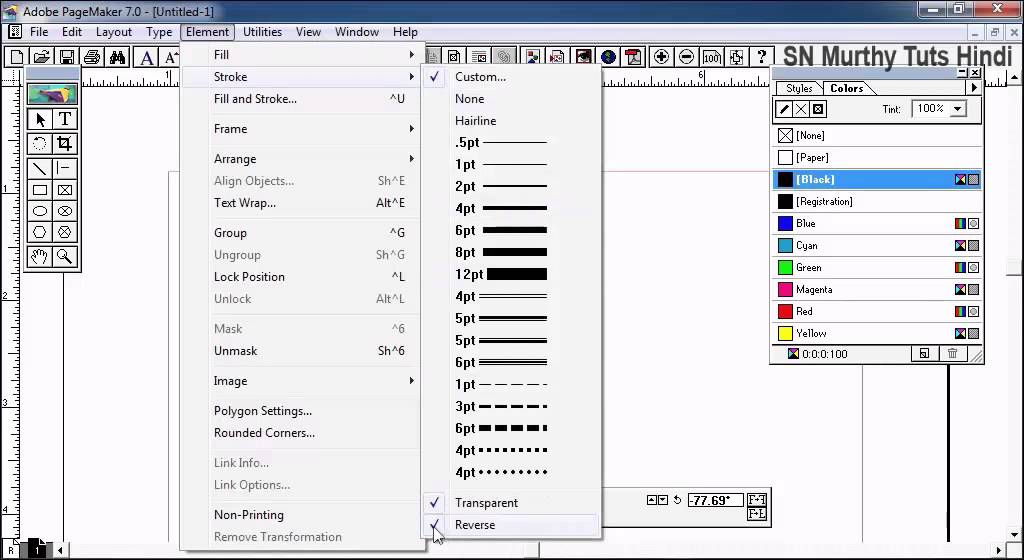
Task: Select the Hand tool
Action: pyautogui.click(x=40, y=257)
